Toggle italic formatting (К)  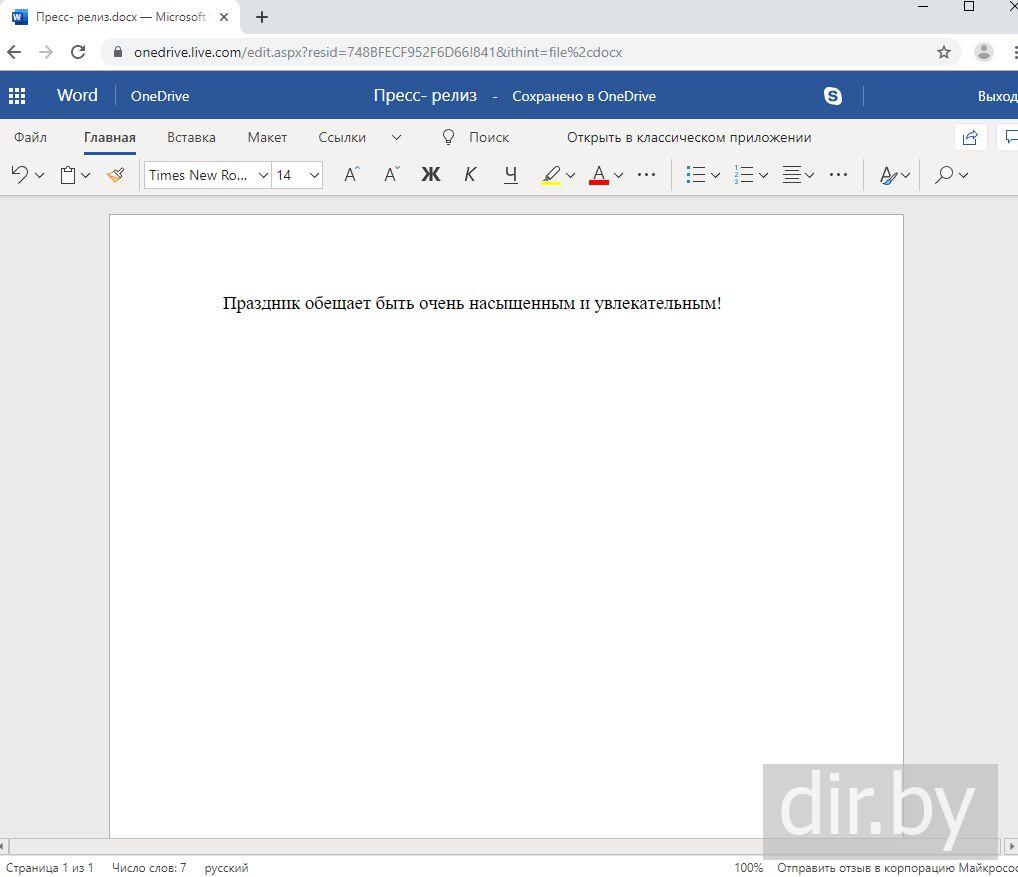[470, 175]
